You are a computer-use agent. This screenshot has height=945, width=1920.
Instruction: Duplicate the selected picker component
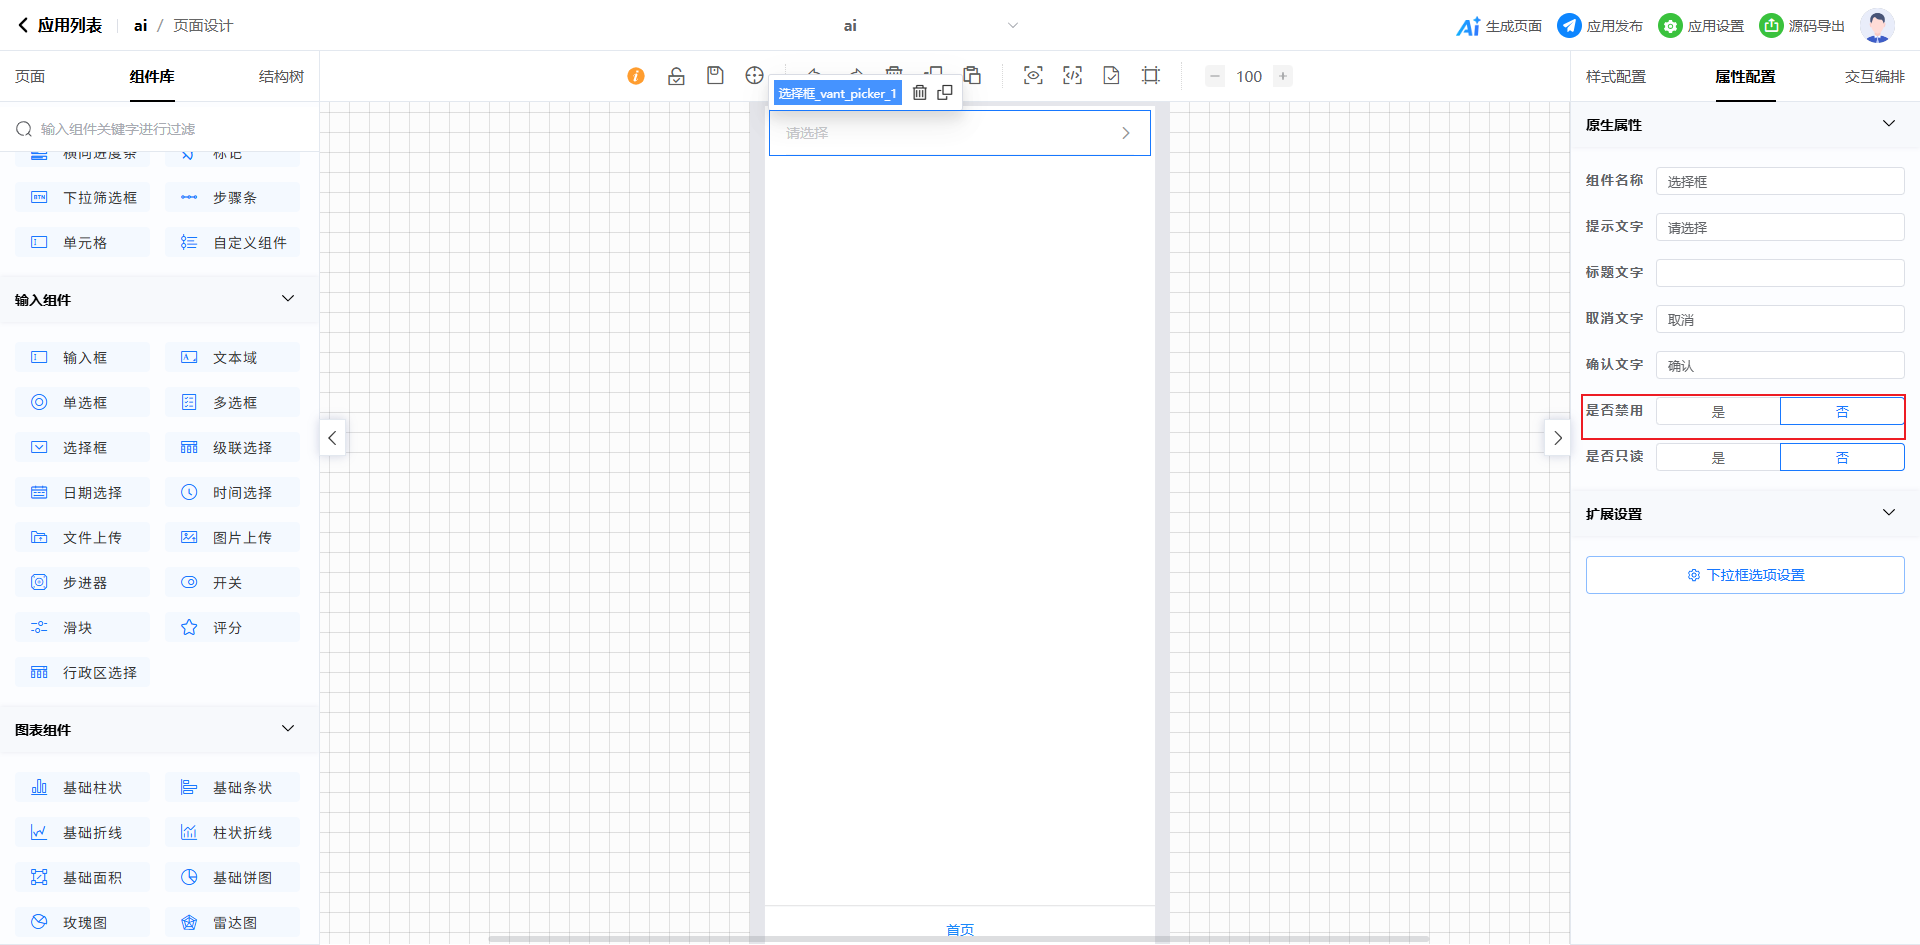point(945,93)
